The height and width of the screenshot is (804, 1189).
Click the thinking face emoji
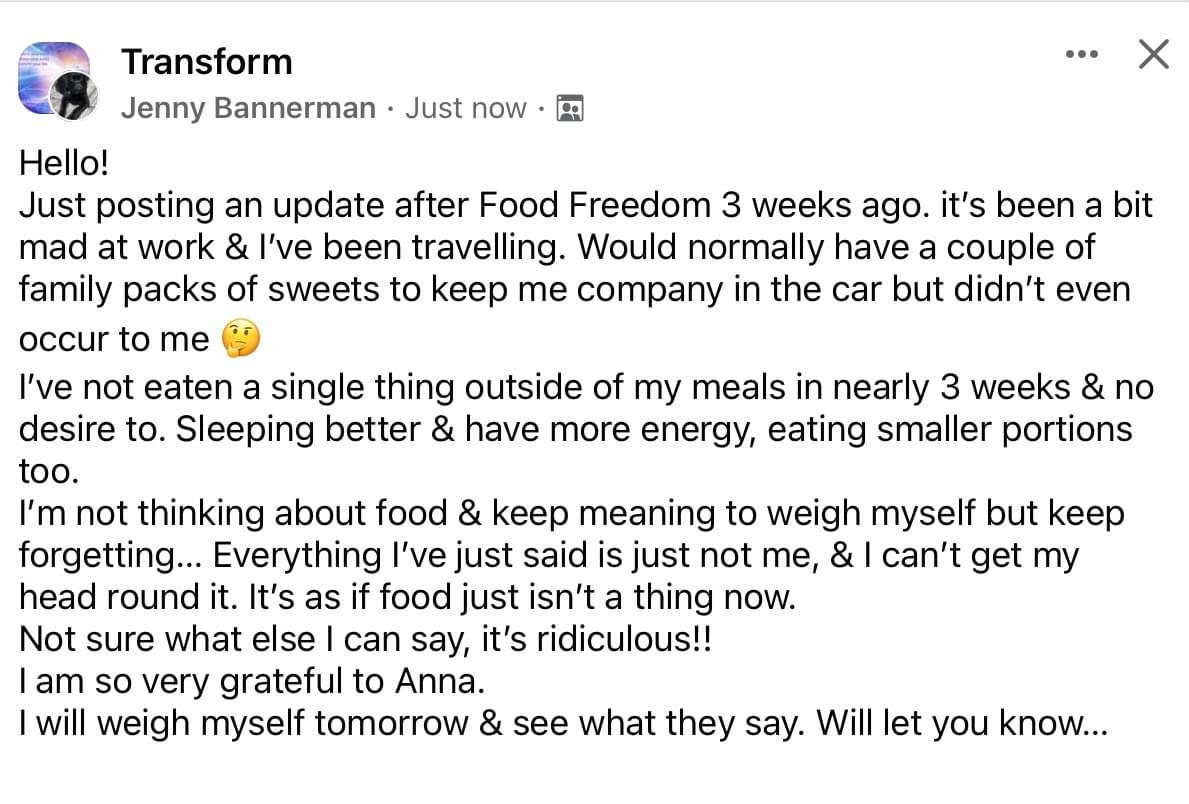coord(241,338)
